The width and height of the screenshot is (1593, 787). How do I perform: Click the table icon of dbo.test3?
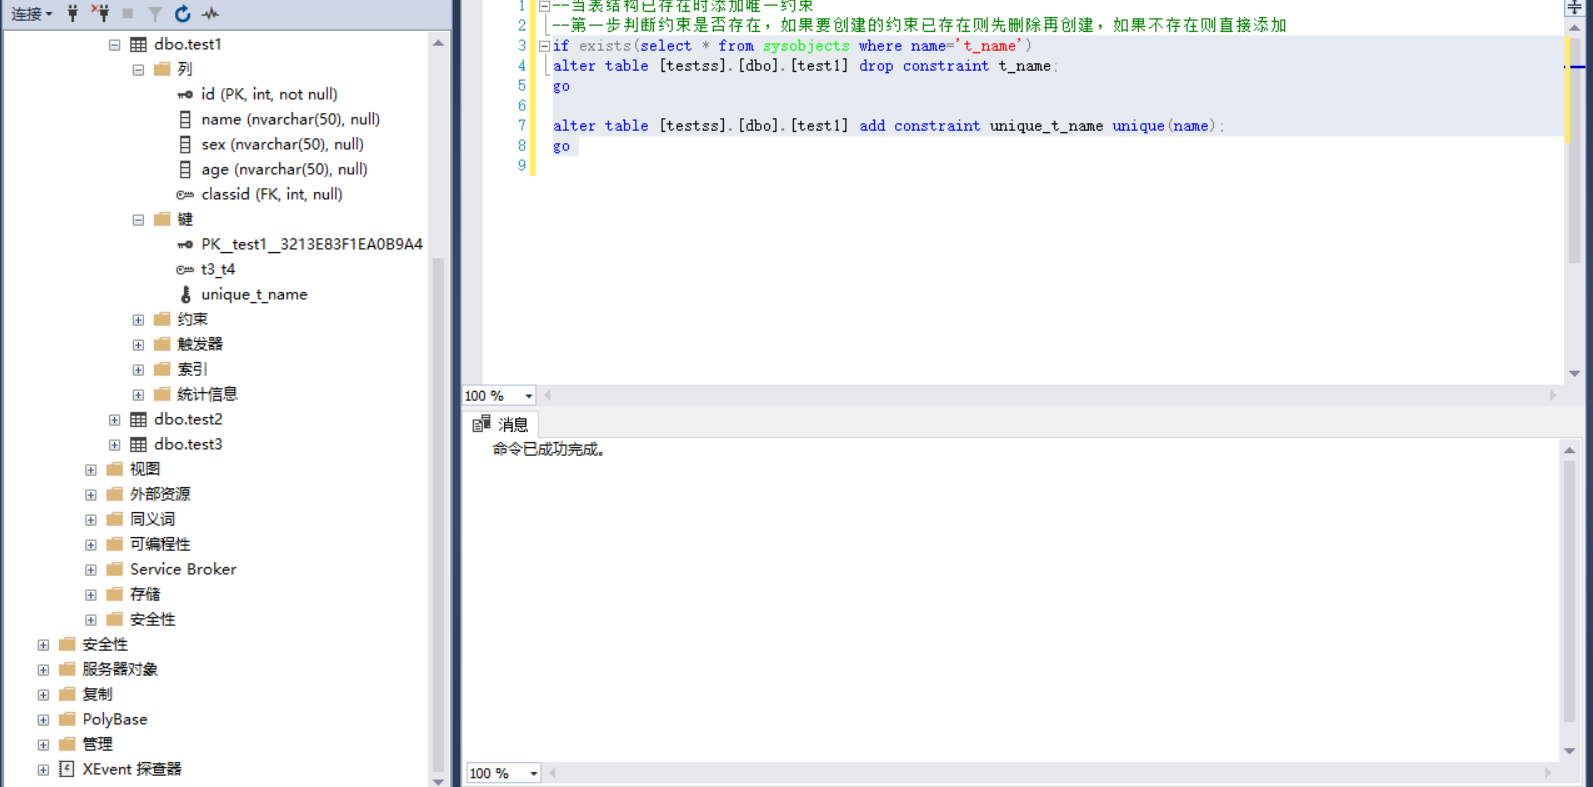pyautogui.click(x=138, y=444)
